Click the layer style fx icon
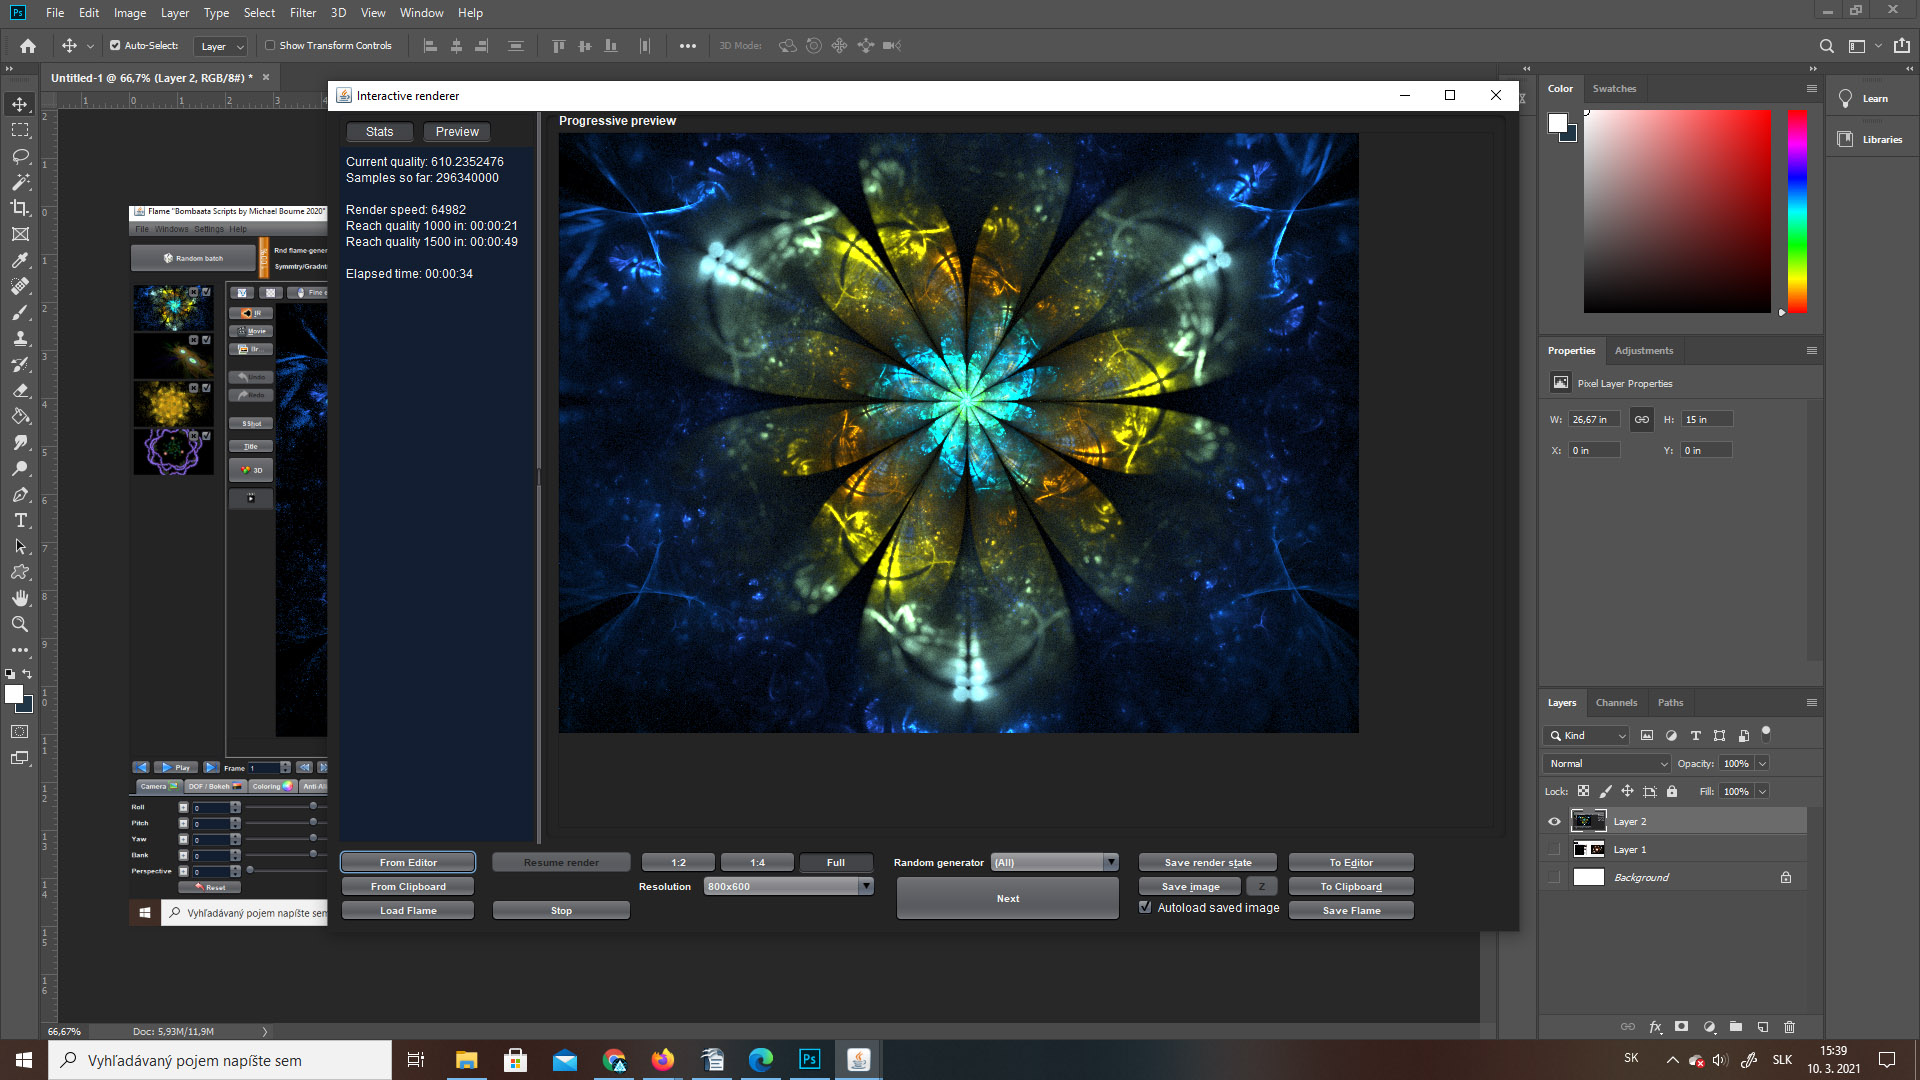 click(x=1655, y=1027)
